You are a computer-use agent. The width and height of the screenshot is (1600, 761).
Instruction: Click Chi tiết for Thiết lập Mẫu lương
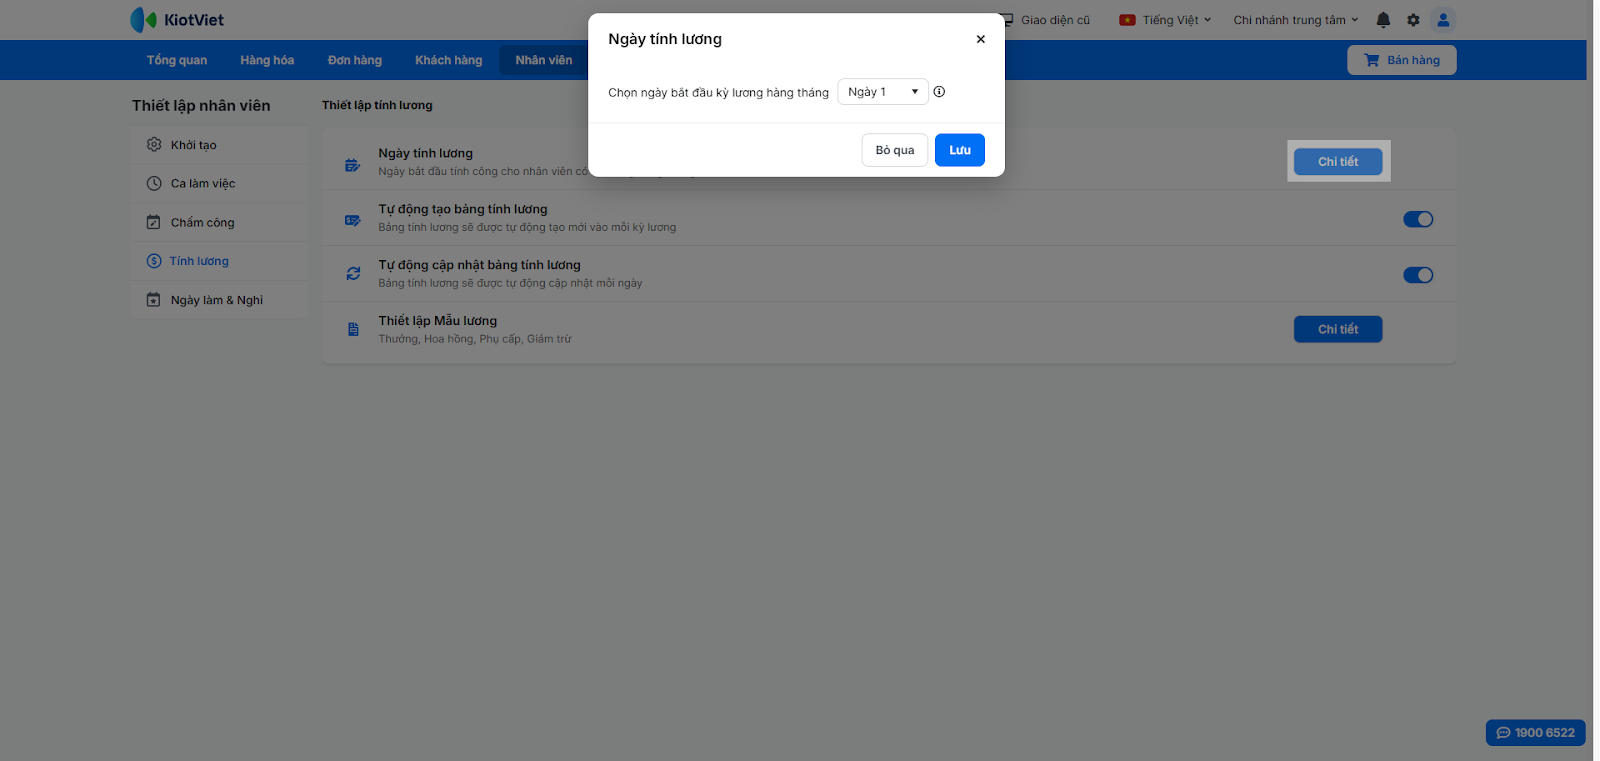[x=1338, y=329]
